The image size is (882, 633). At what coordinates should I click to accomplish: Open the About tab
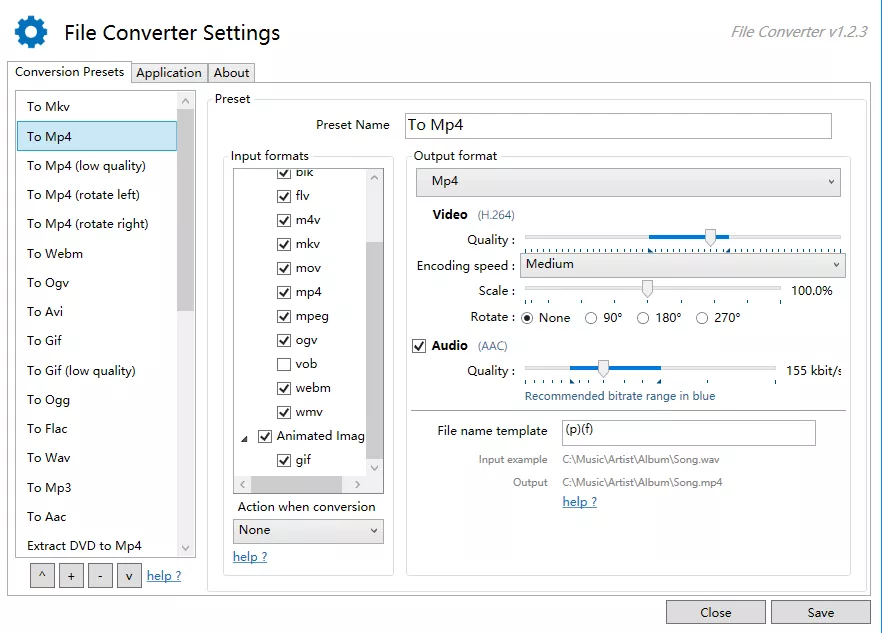pyautogui.click(x=231, y=73)
